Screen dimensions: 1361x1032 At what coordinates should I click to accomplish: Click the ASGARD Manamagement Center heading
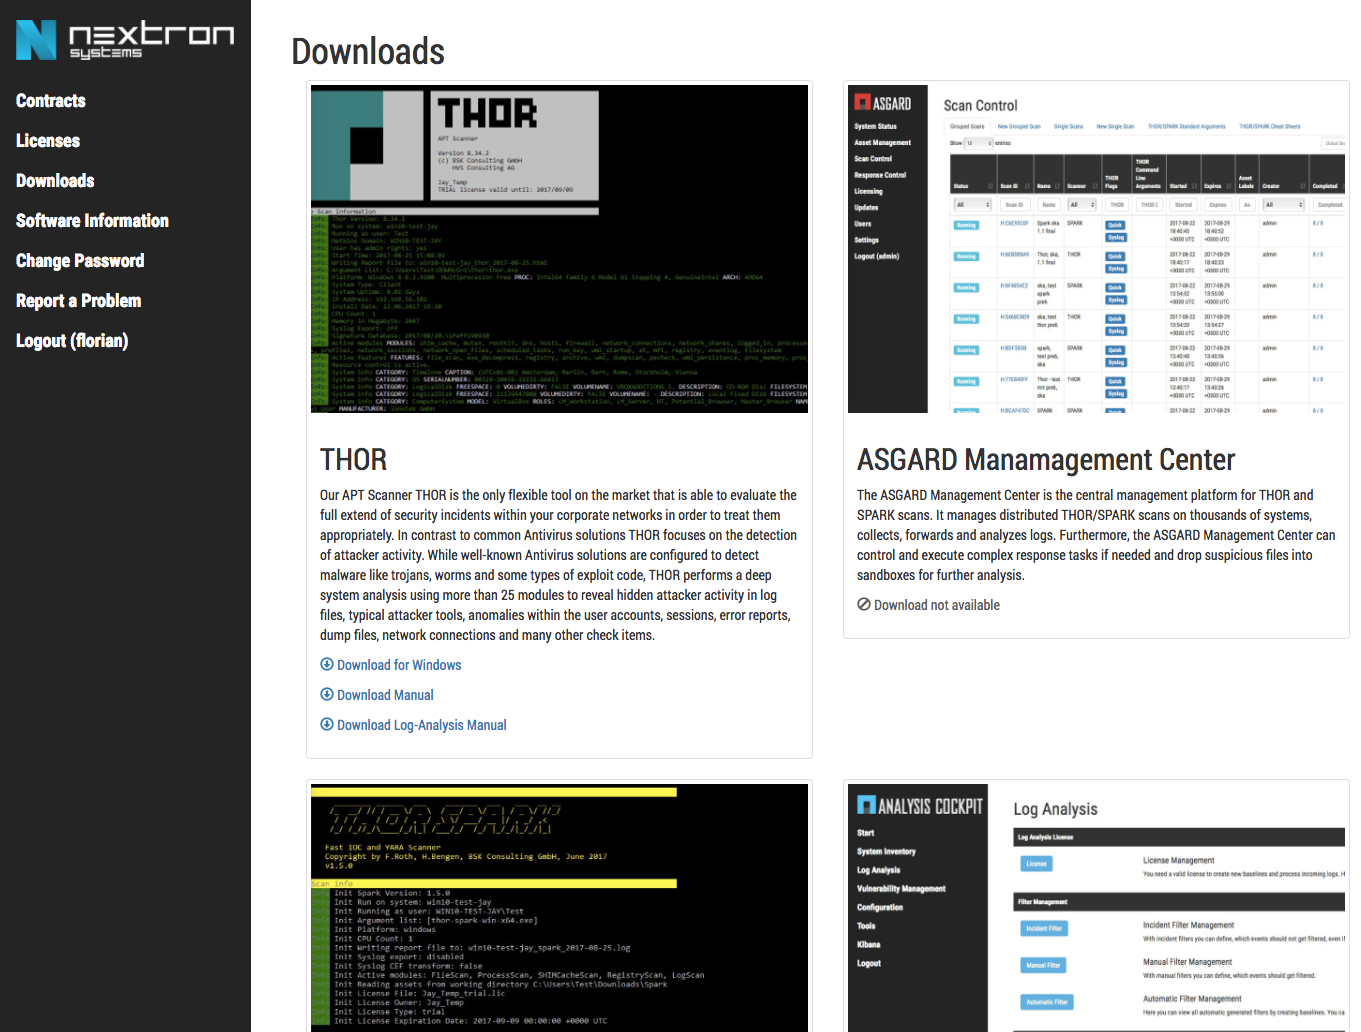click(1046, 460)
